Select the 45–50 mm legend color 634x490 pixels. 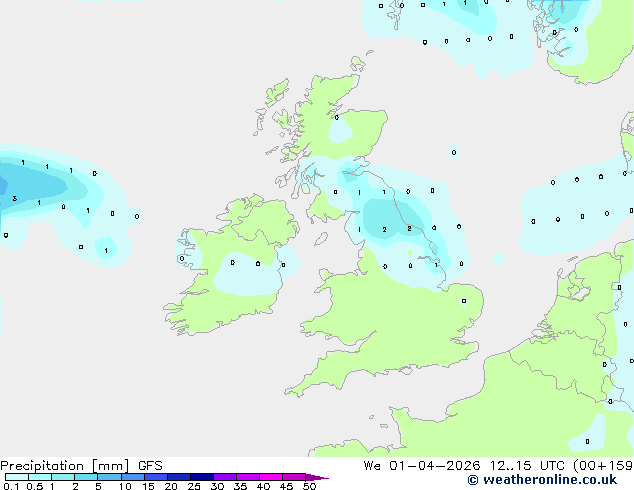pos(294,477)
